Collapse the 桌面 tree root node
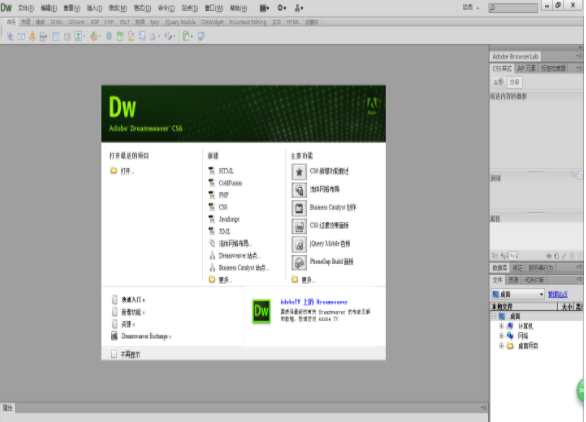This screenshot has height=422, width=586. pos(494,316)
